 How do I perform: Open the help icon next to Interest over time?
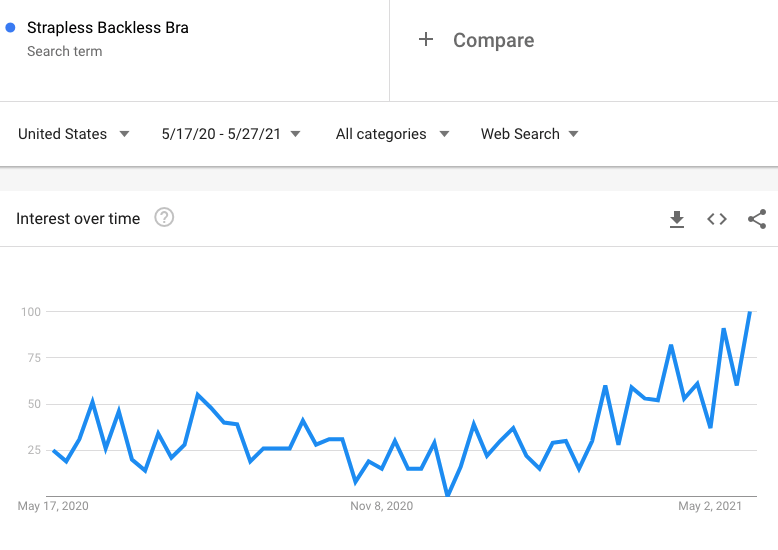coord(164,217)
